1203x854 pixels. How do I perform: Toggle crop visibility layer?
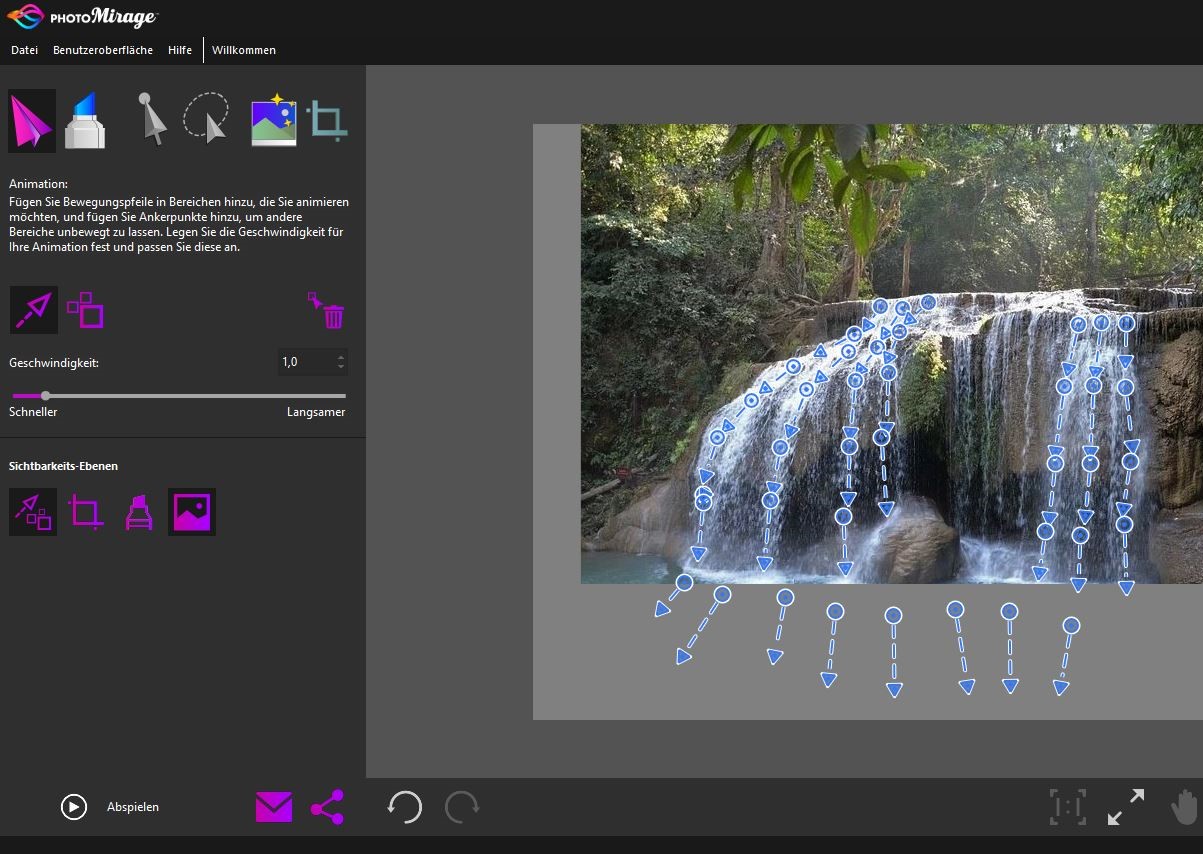click(x=86, y=512)
